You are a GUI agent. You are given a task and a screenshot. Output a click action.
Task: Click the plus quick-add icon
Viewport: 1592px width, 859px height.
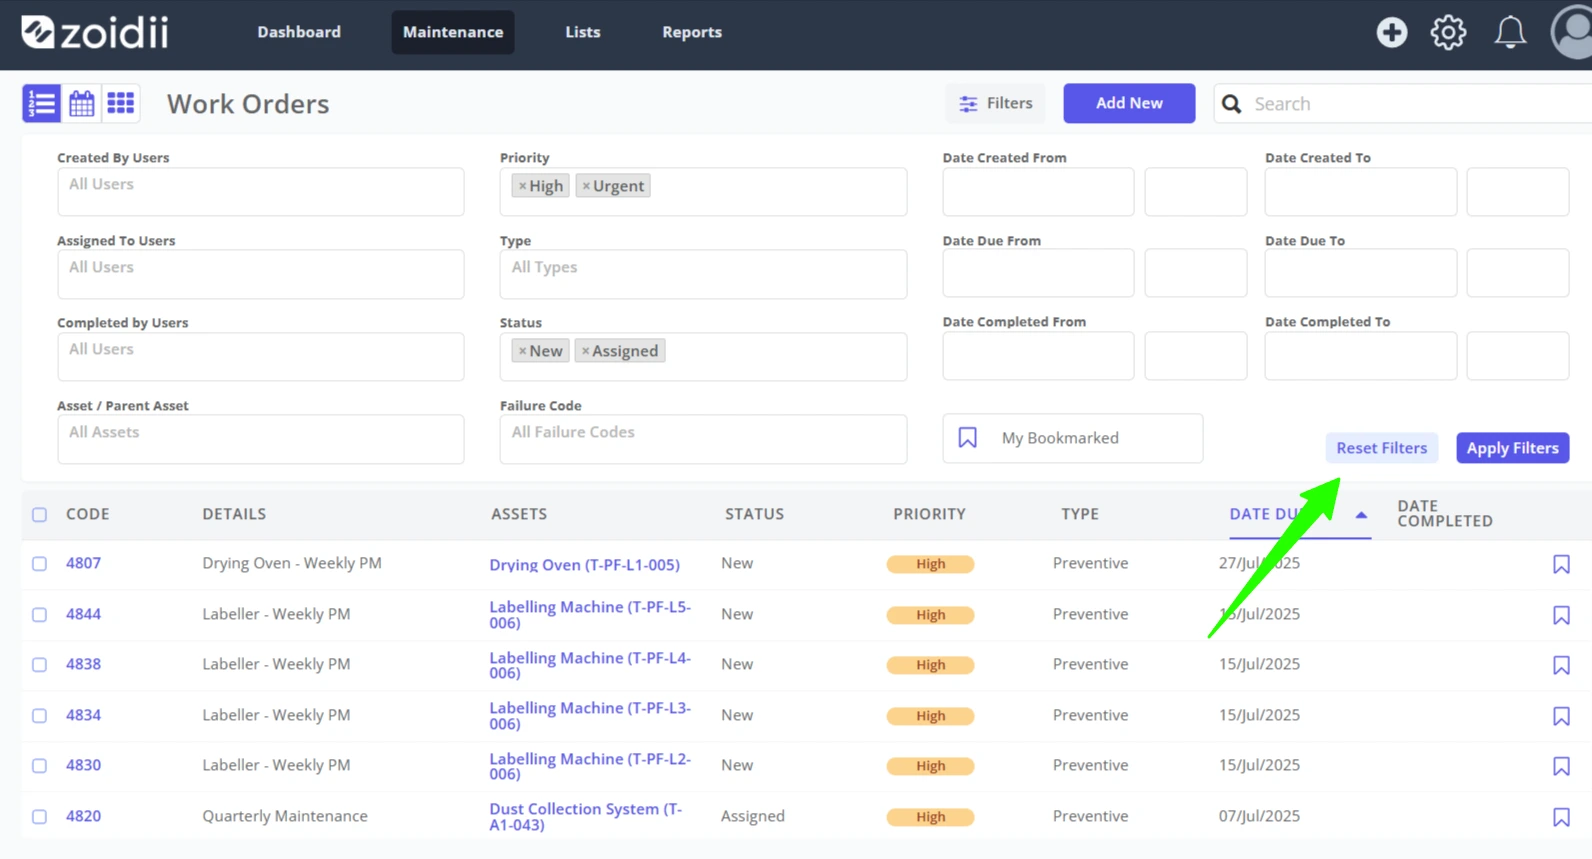[1391, 32]
